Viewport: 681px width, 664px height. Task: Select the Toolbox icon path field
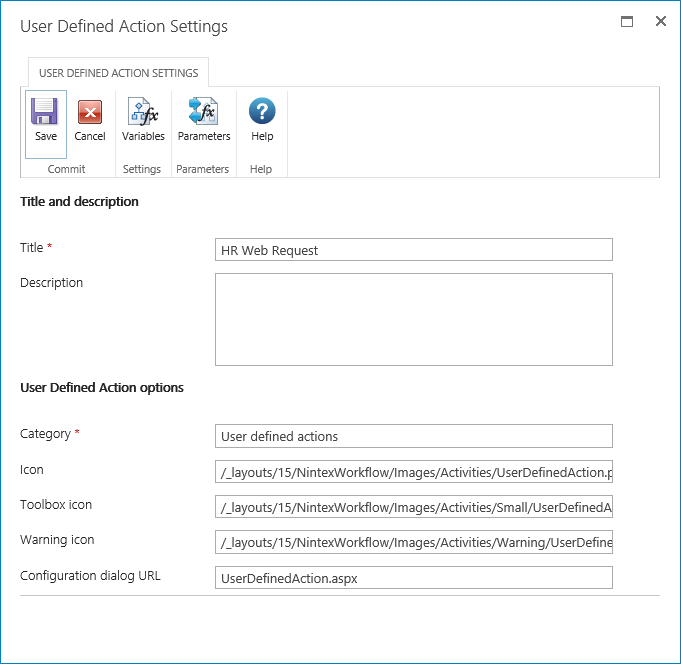pyautogui.click(x=413, y=507)
